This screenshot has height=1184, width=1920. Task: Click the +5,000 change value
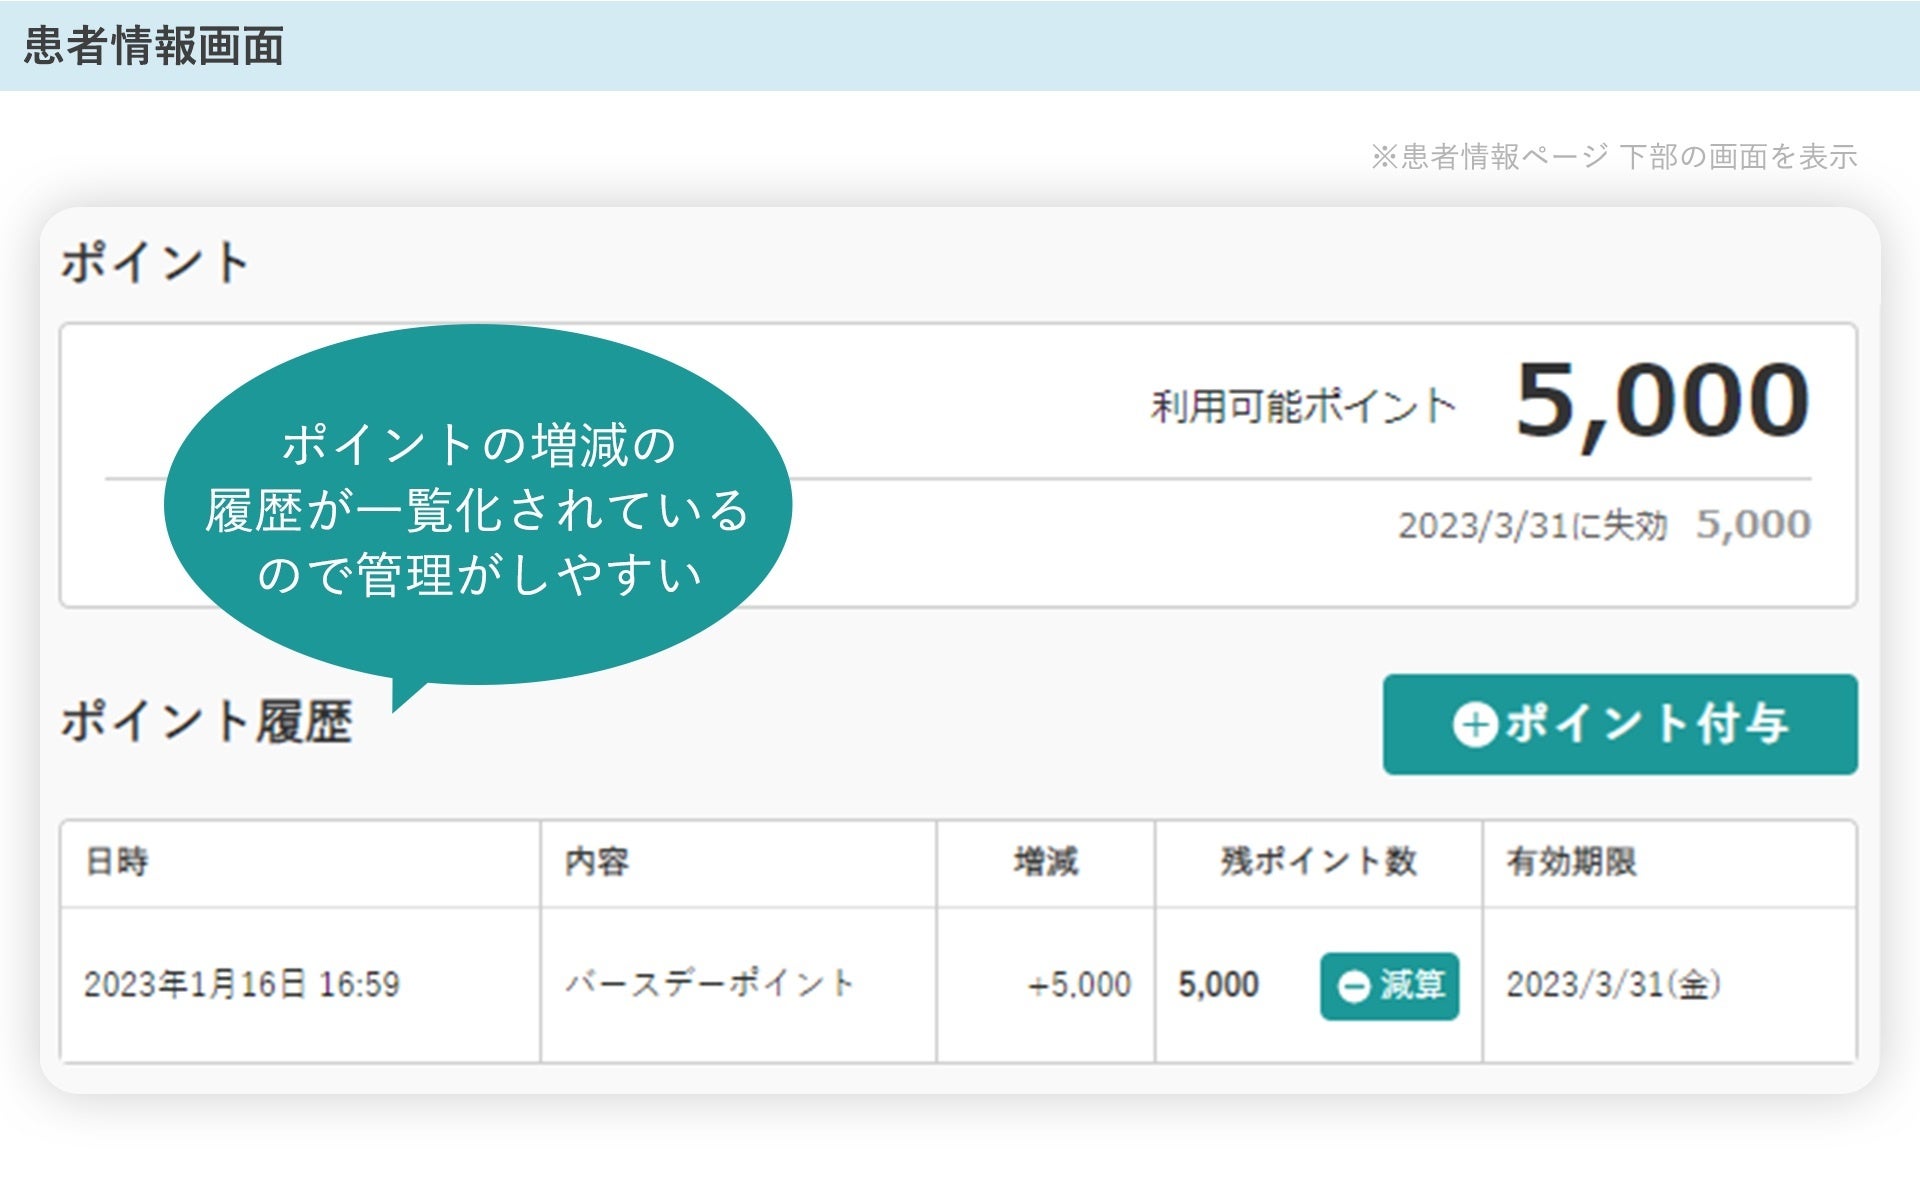click(x=1079, y=985)
